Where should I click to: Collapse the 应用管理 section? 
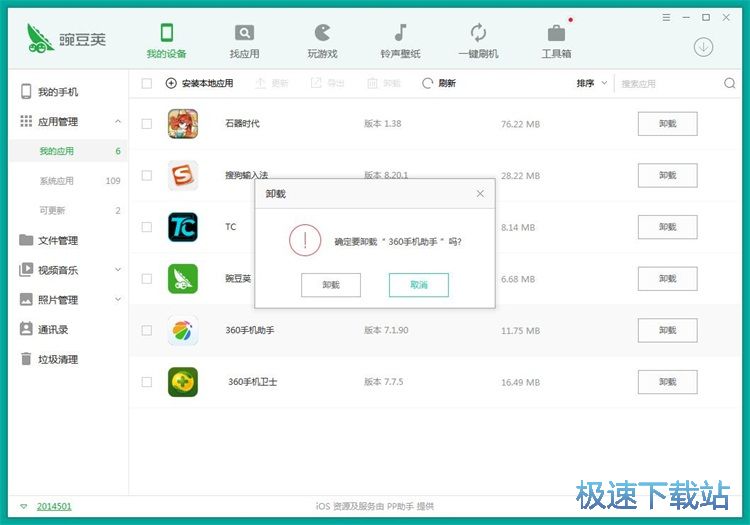tap(118, 121)
